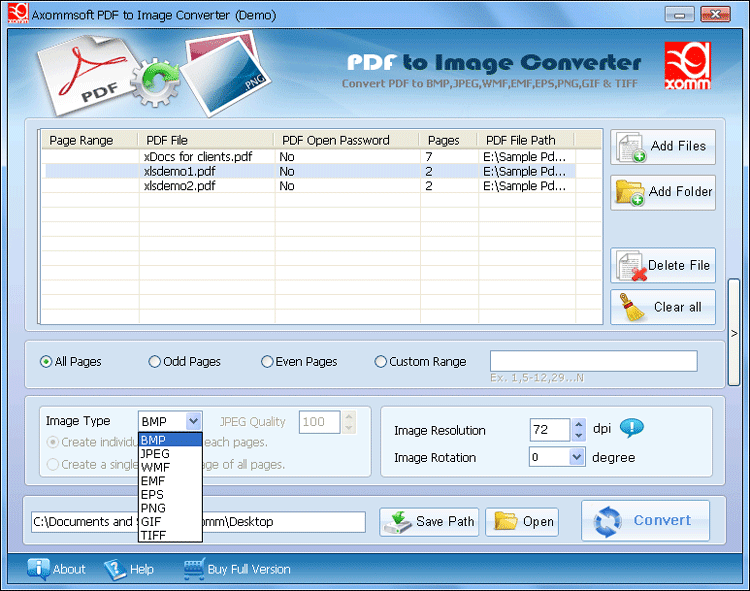Open the Image Rotation dropdown
The height and width of the screenshot is (591, 750).
pyautogui.click(x=577, y=457)
